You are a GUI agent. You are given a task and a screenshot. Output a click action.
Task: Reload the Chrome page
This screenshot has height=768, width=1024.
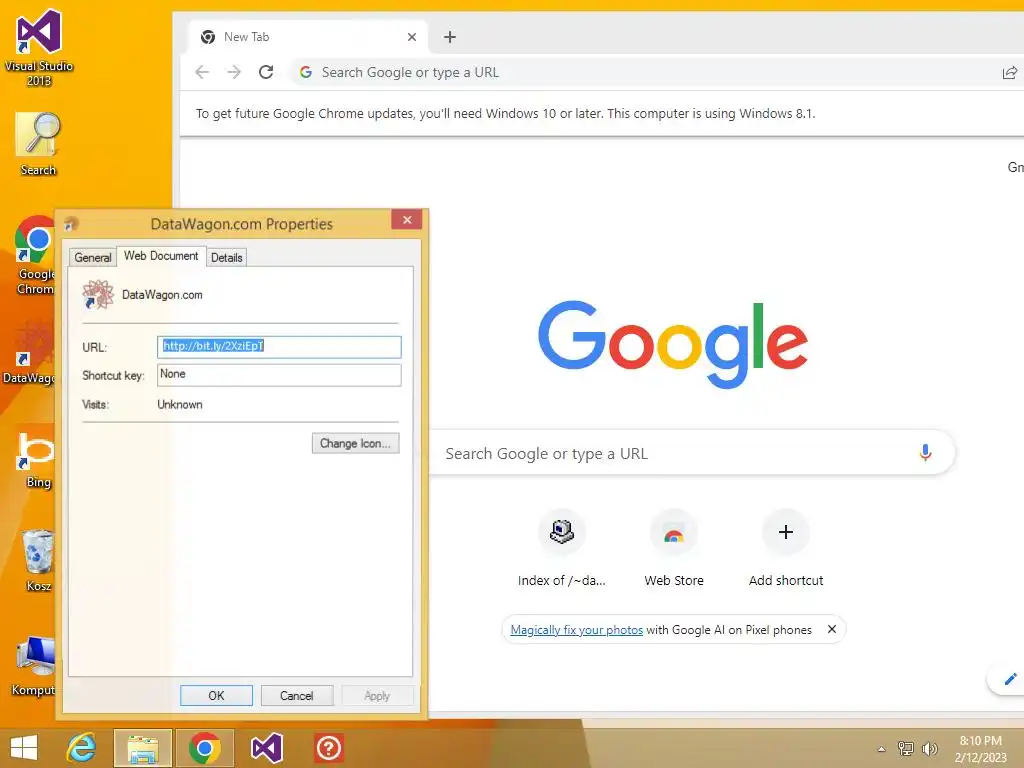pos(266,72)
